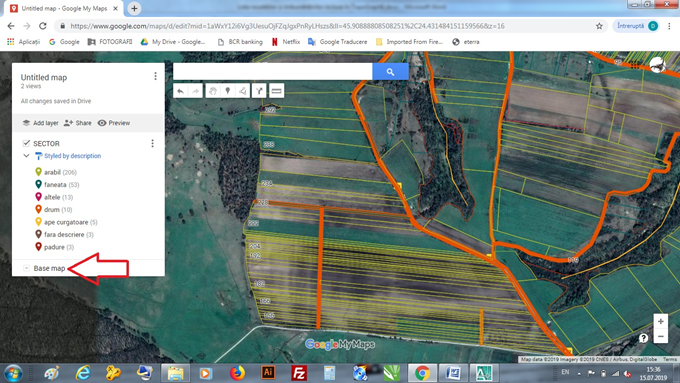Open the Aplicații apps shortcut

pos(24,42)
